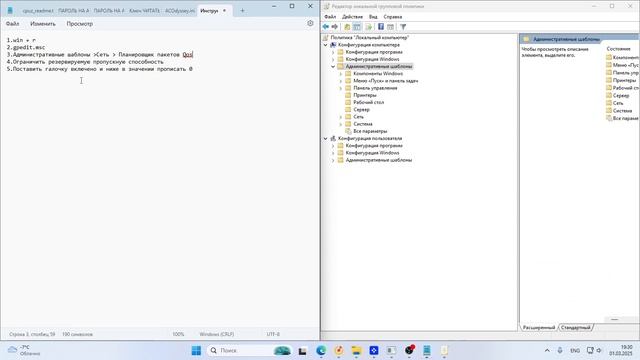Switch to the Расширенный view tab

tap(539, 327)
